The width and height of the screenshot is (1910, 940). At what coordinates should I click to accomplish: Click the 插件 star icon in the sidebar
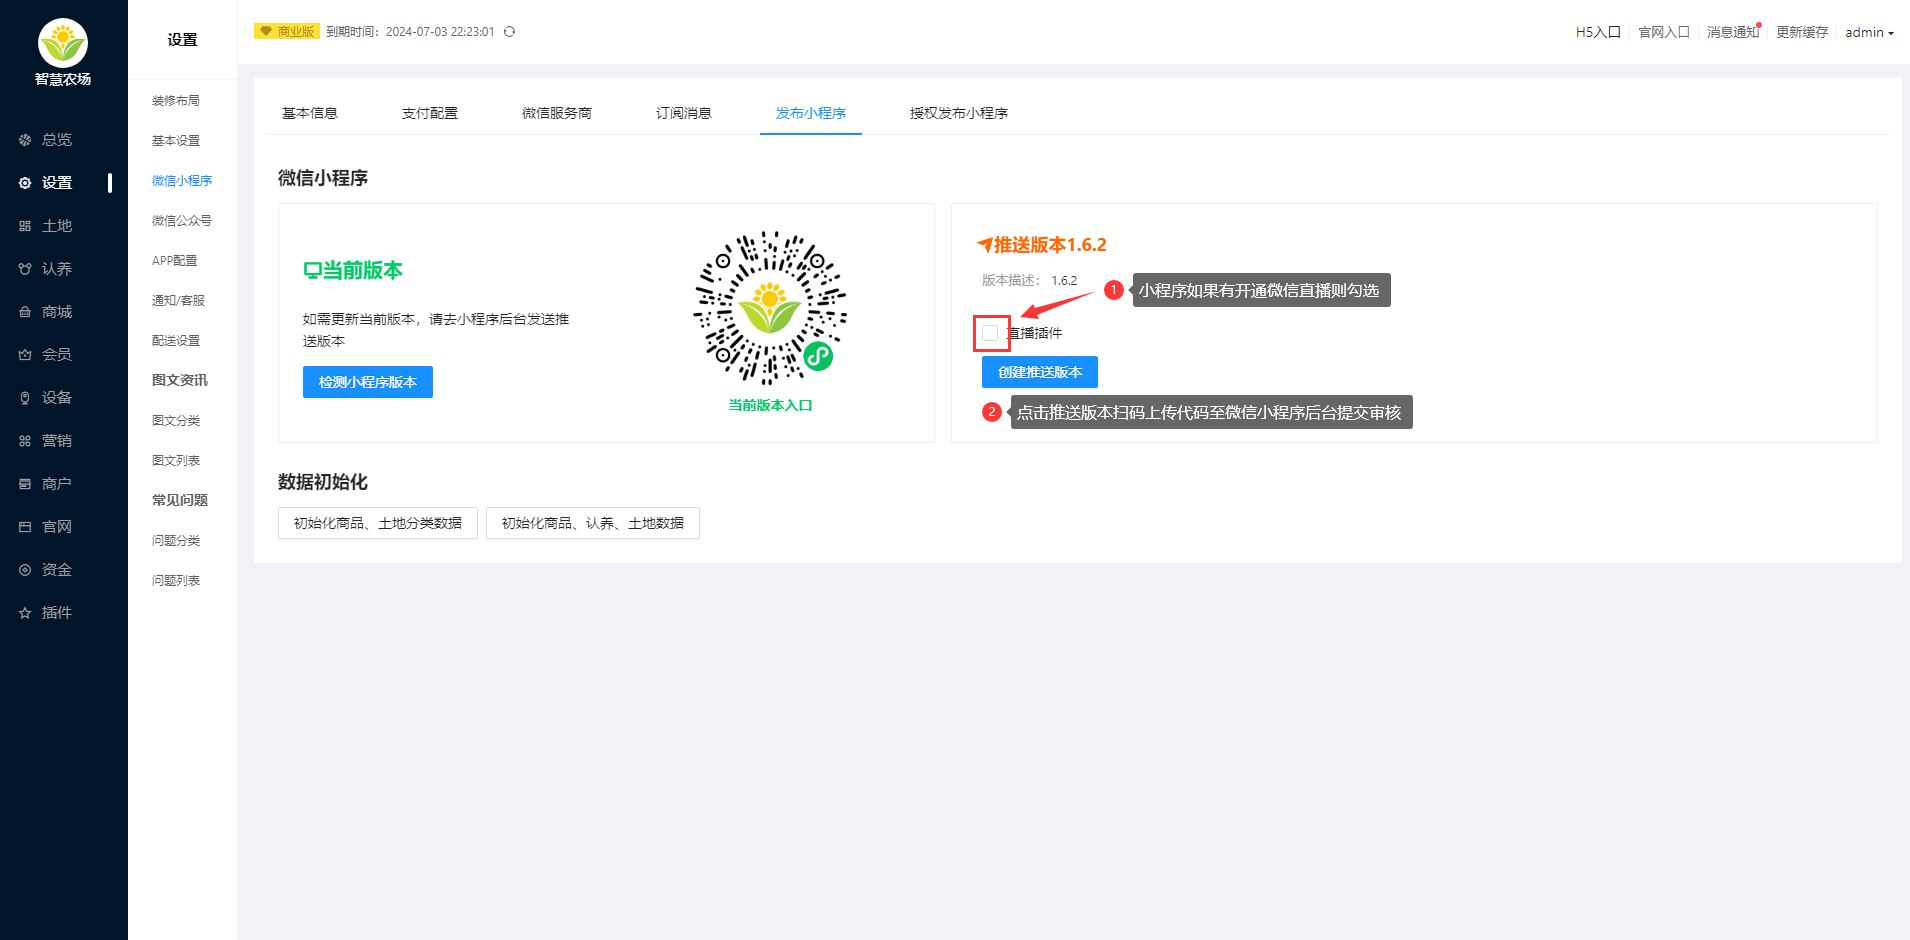[x=25, y=613]
